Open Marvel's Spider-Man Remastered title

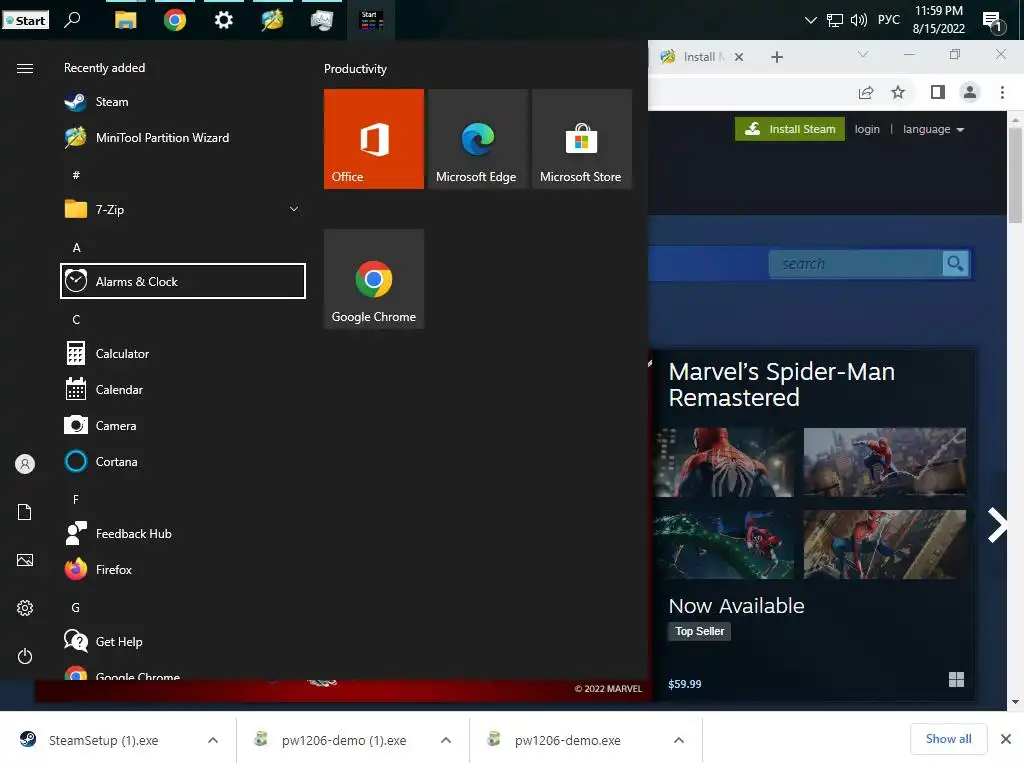(782, 385)
